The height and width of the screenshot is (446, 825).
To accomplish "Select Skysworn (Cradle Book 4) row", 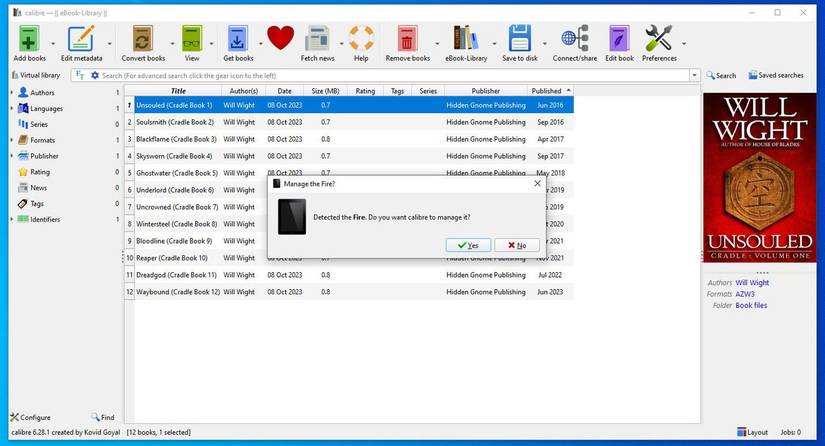I will [349, 156].
